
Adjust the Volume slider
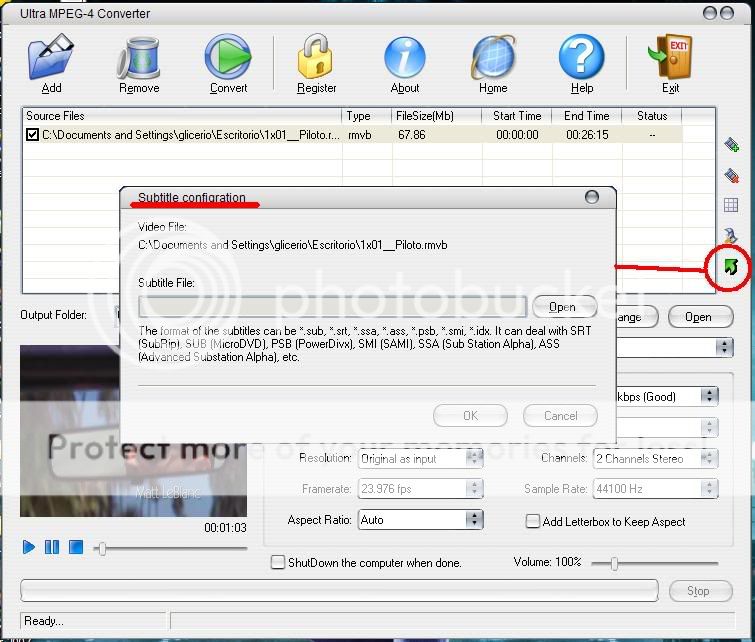click(614, 564)
